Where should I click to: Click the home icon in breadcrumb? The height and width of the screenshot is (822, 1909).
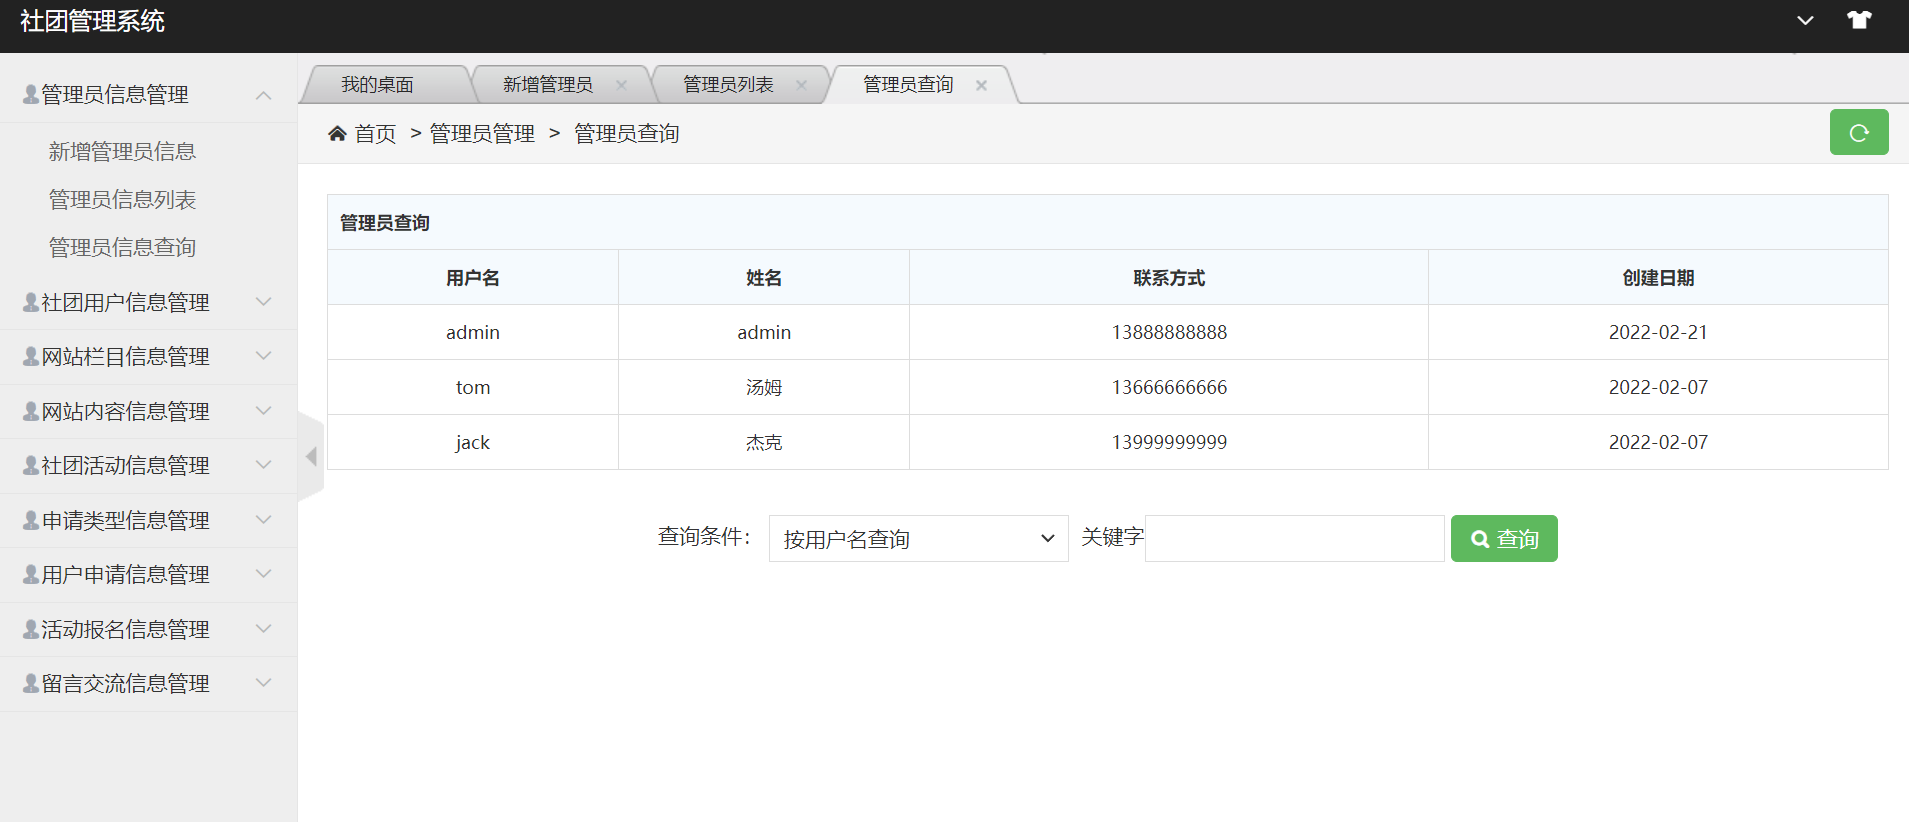point(337,133)
